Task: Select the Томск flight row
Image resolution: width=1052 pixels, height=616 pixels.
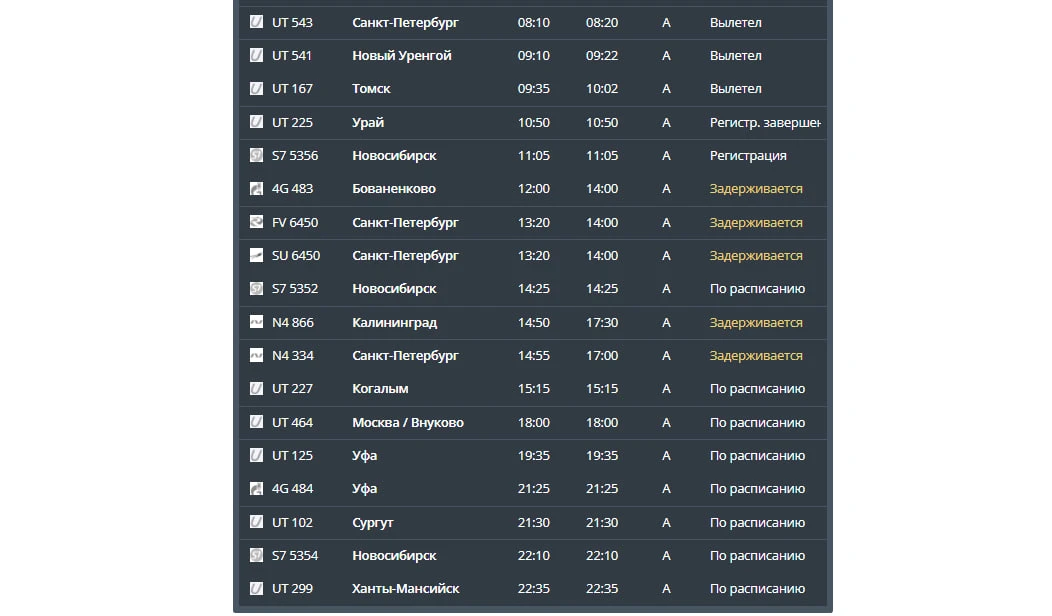Action: 533,89
